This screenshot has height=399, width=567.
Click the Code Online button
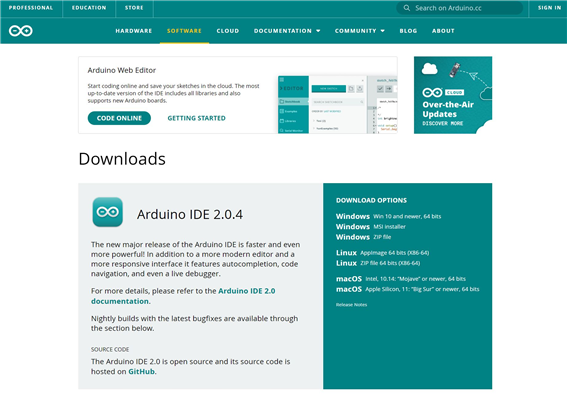click(x=119, y=118)
